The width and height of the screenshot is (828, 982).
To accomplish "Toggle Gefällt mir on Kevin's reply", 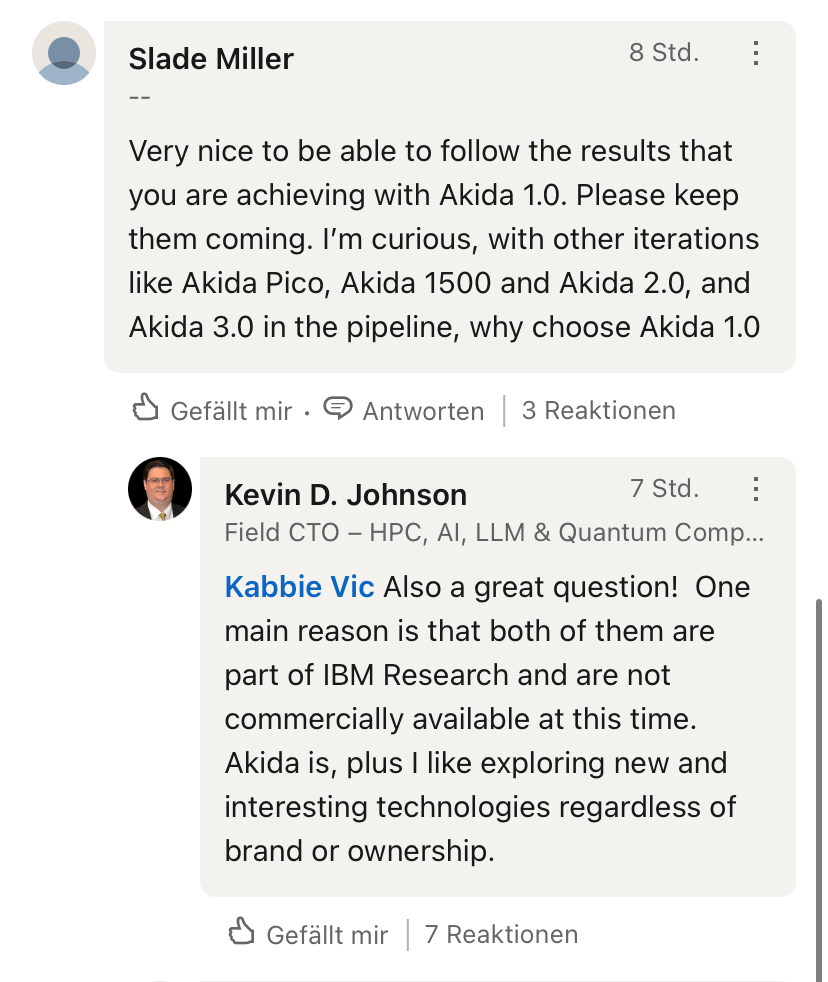I will [x=308, y=934].
